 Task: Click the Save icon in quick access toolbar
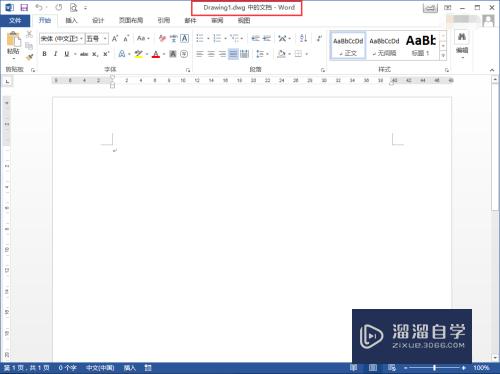(x=24, y=7)
